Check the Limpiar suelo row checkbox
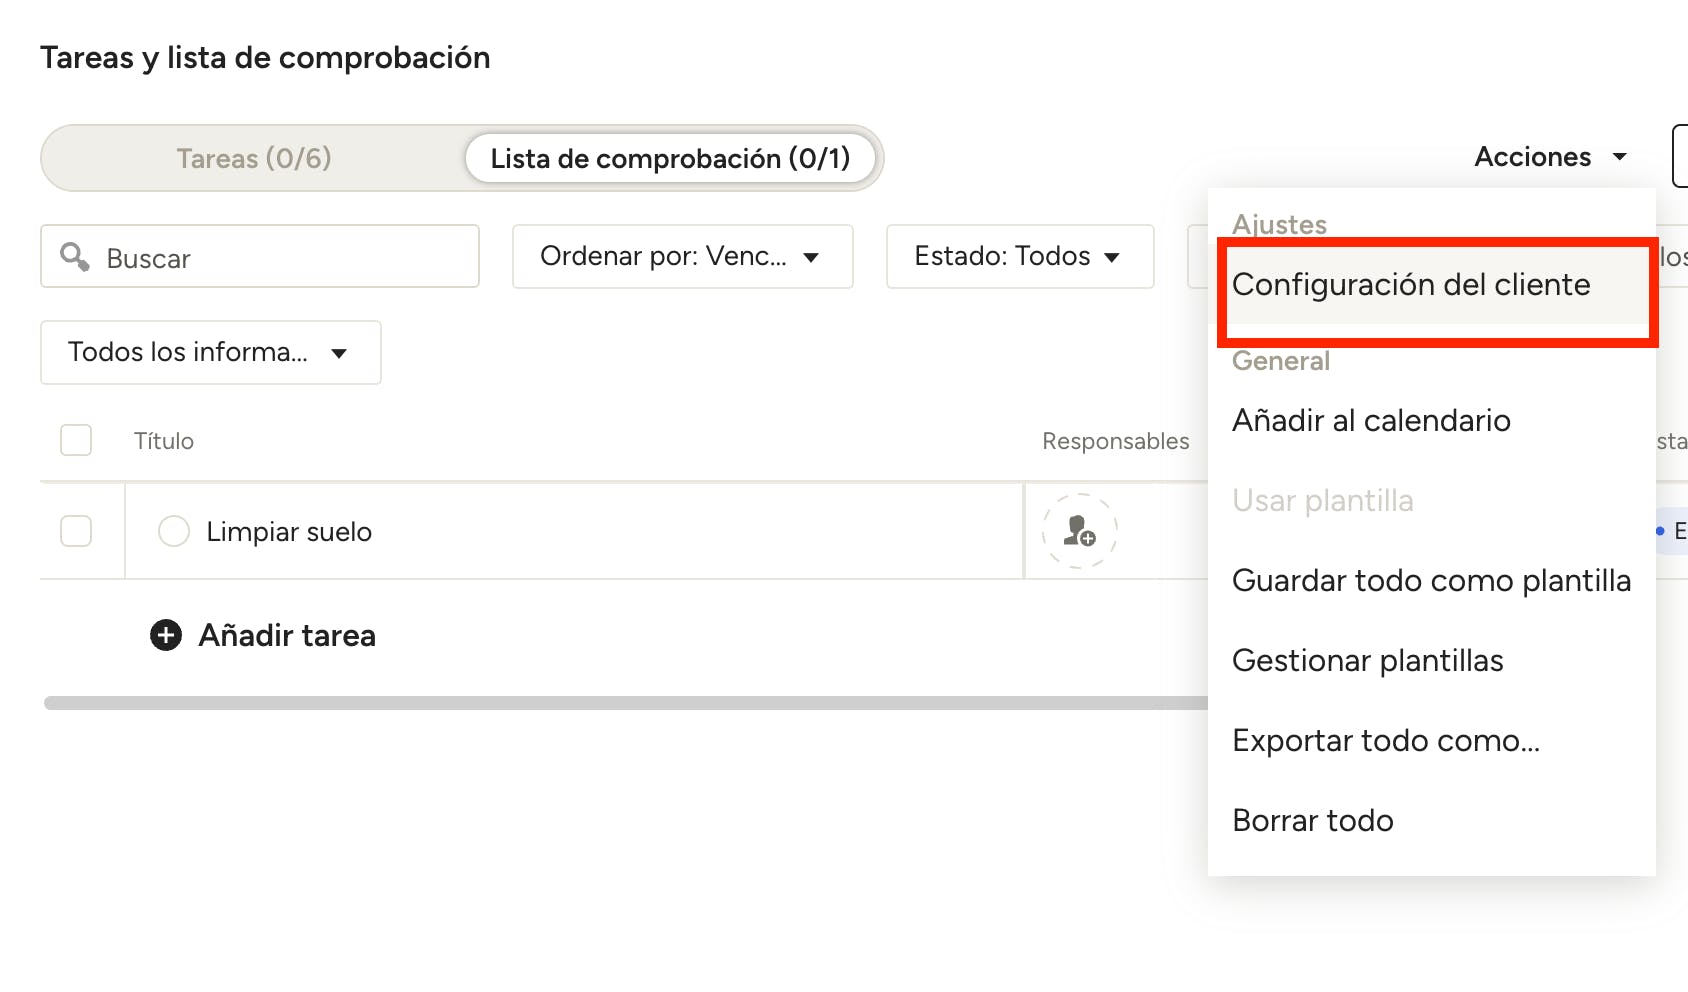Viewport: 1688px width, 992px height. [76, 531]
